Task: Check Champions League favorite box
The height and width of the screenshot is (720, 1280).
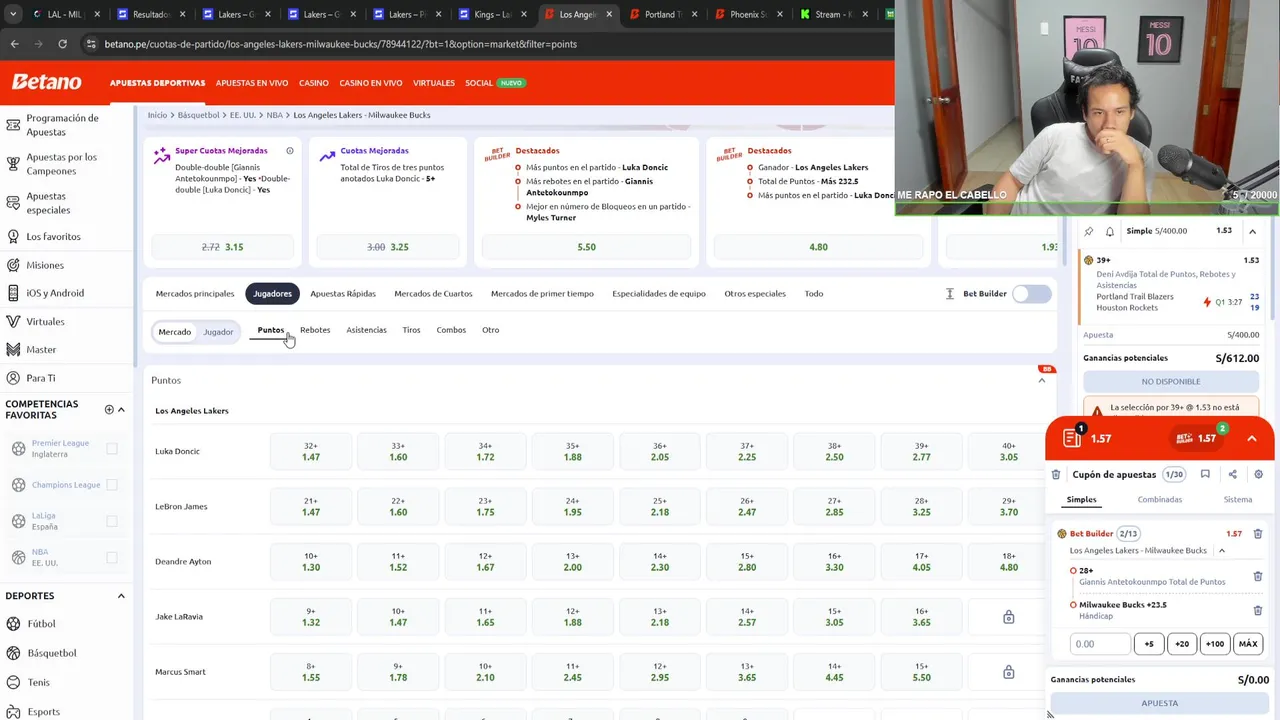Action: 112,485
